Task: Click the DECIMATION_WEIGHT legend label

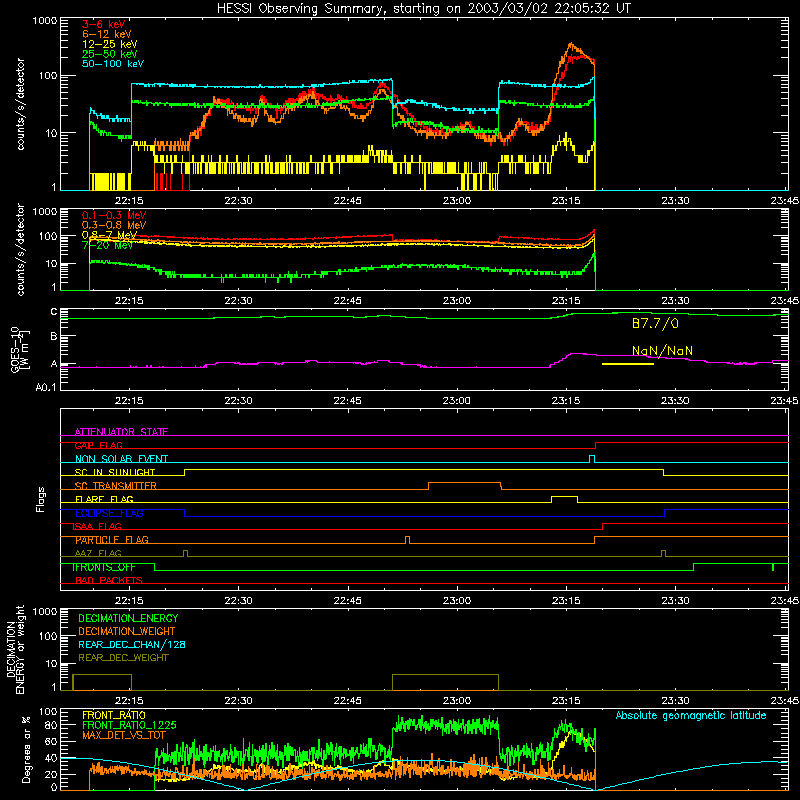Action: pyautogui.click(x=127, y=631)
